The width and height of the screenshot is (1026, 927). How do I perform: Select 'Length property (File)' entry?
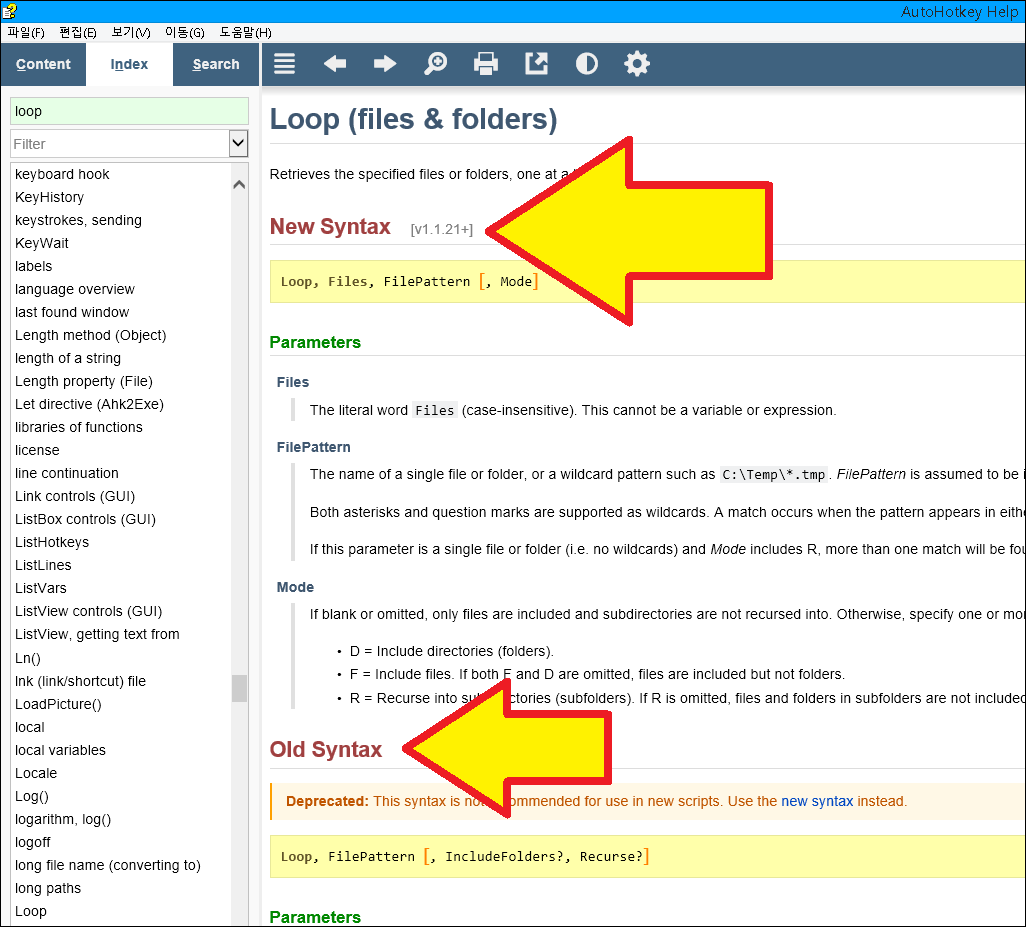point(84,381)
